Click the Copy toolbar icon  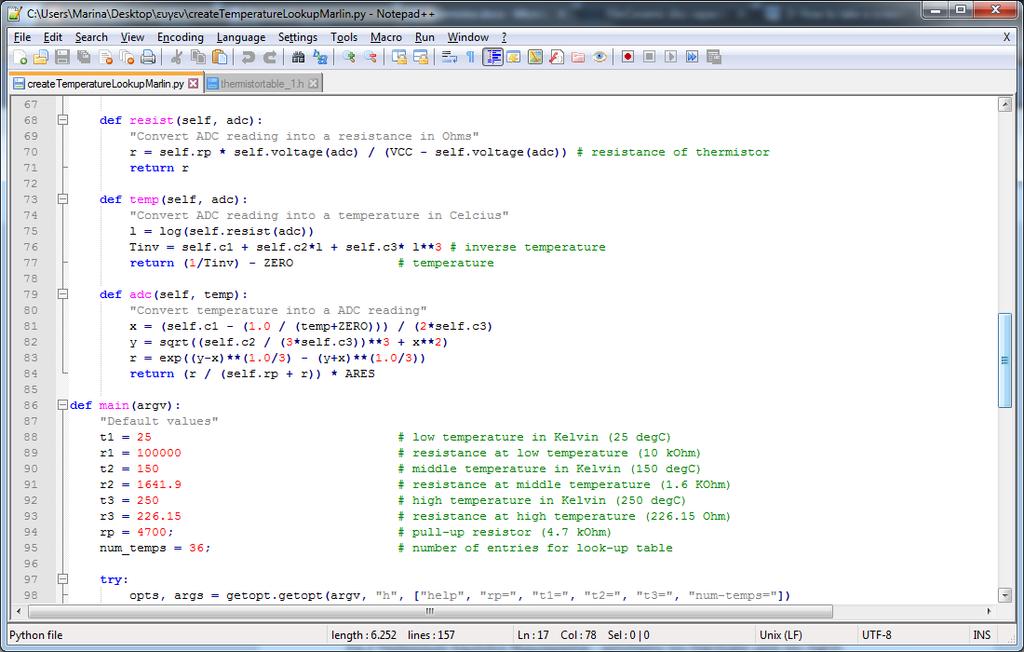pyautogui.click(x=197, y=57)
